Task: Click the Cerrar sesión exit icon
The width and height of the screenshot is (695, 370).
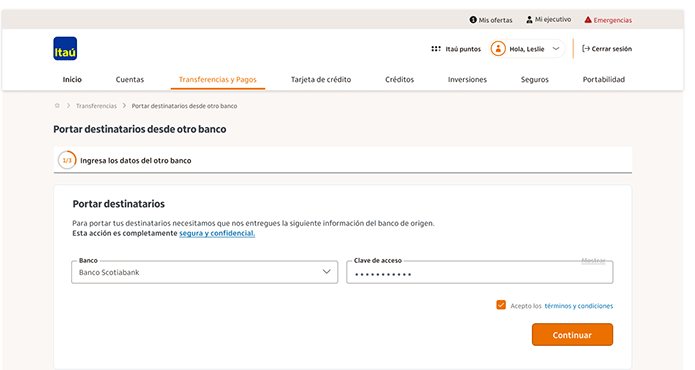Action: coord(586,49)
